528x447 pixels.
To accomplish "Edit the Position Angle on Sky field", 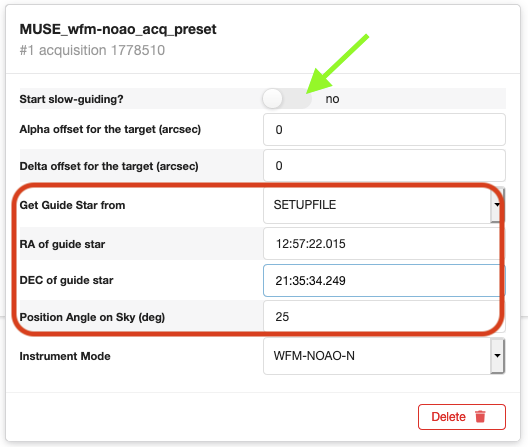I will pos(384,317).
